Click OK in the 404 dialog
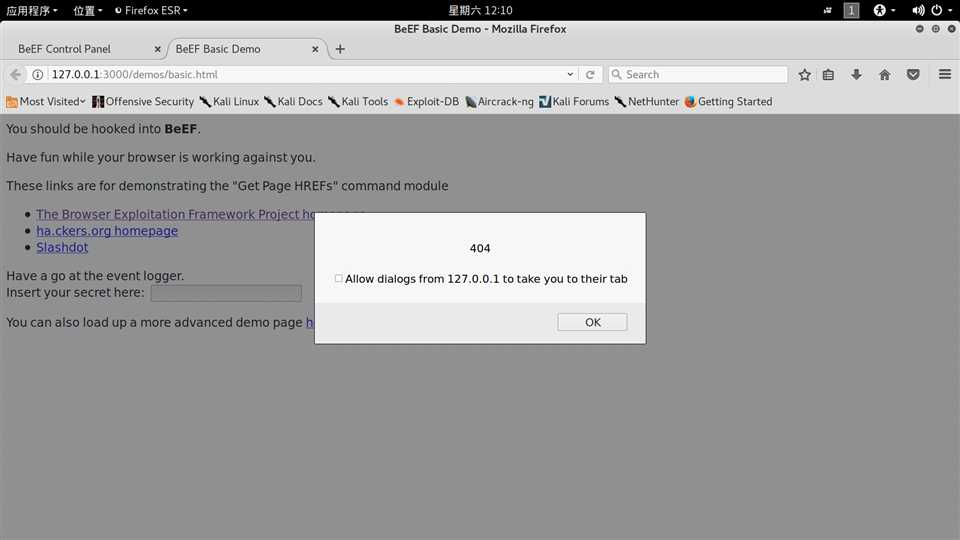 pos(592,322)
